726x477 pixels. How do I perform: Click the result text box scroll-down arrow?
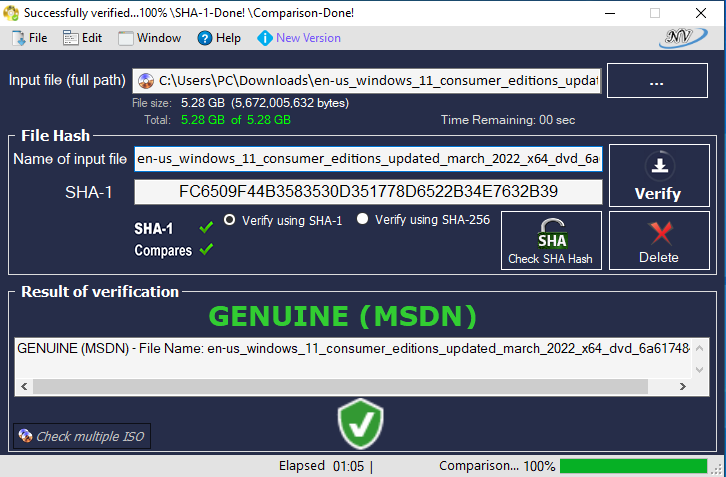pyautogui.click(x=700, y=370)
